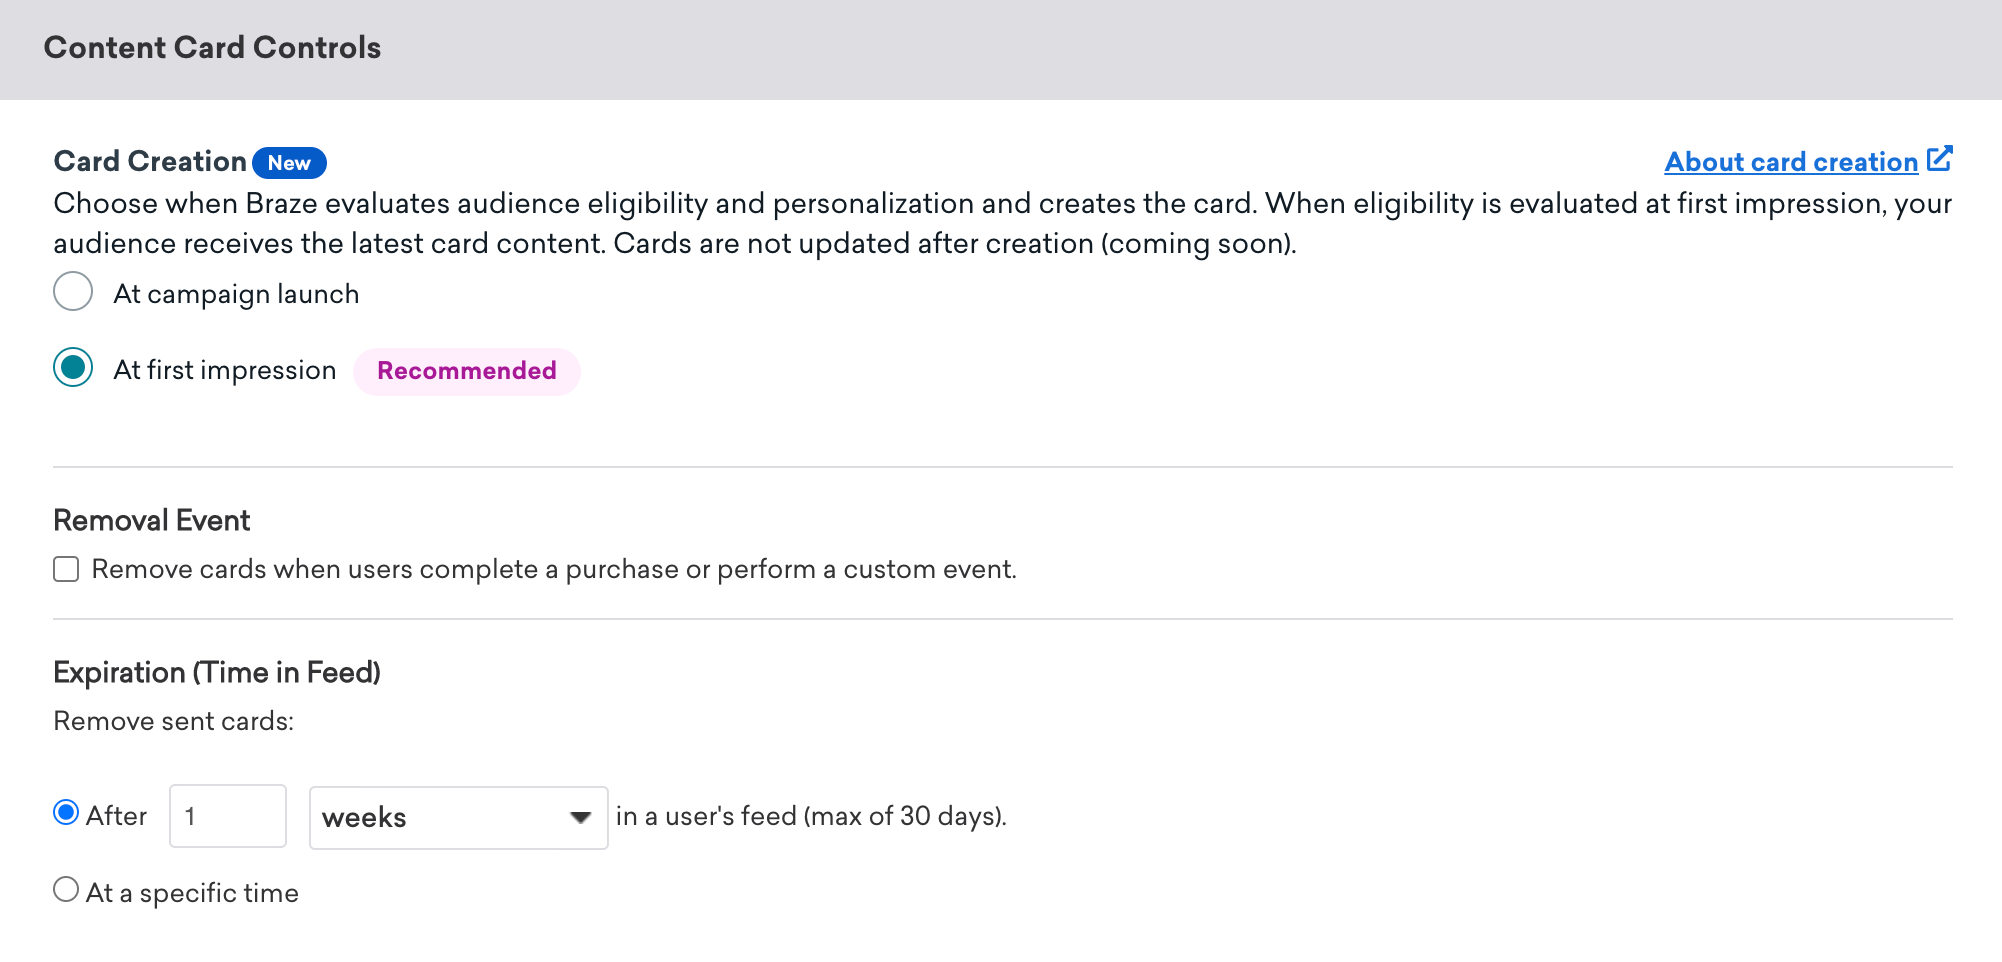Click the external link icon beside About card creation

(1939, 159)
